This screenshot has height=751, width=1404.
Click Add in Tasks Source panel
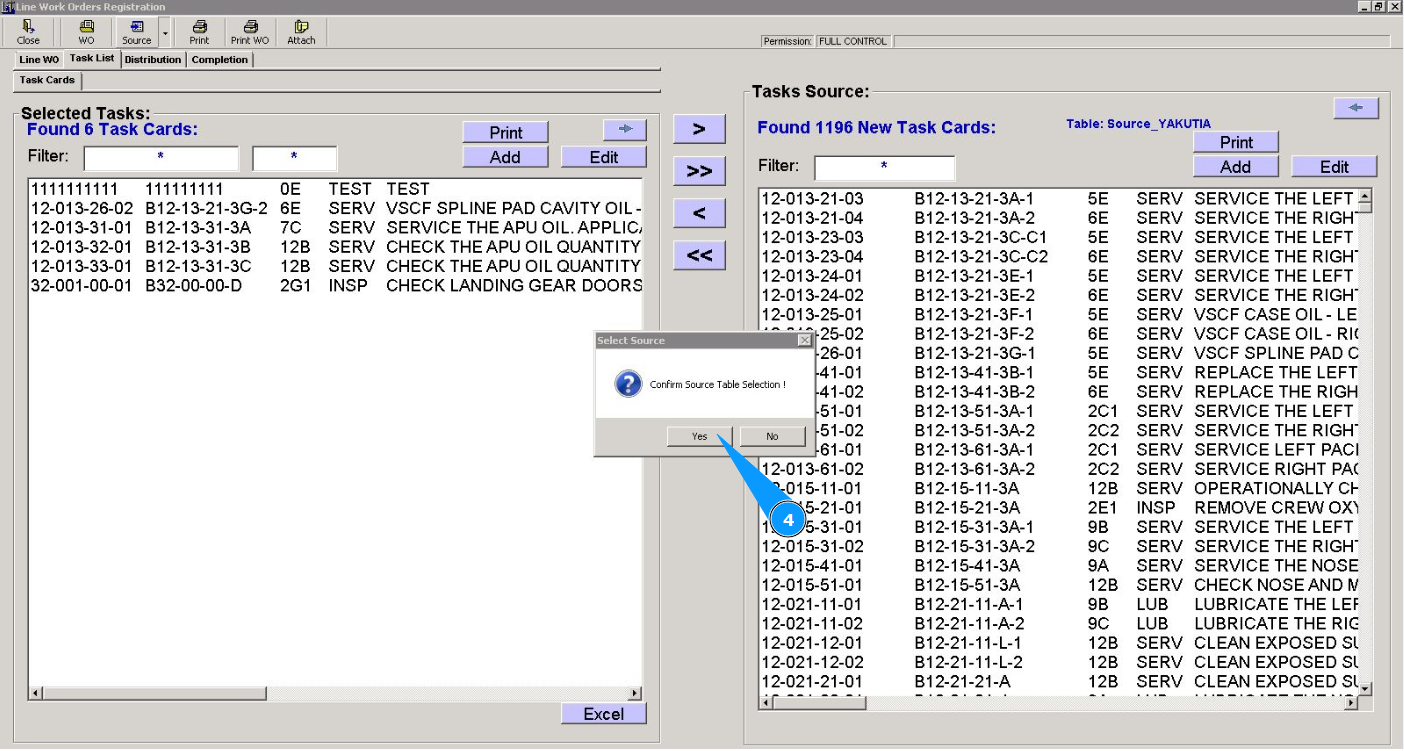point(1237,167)
